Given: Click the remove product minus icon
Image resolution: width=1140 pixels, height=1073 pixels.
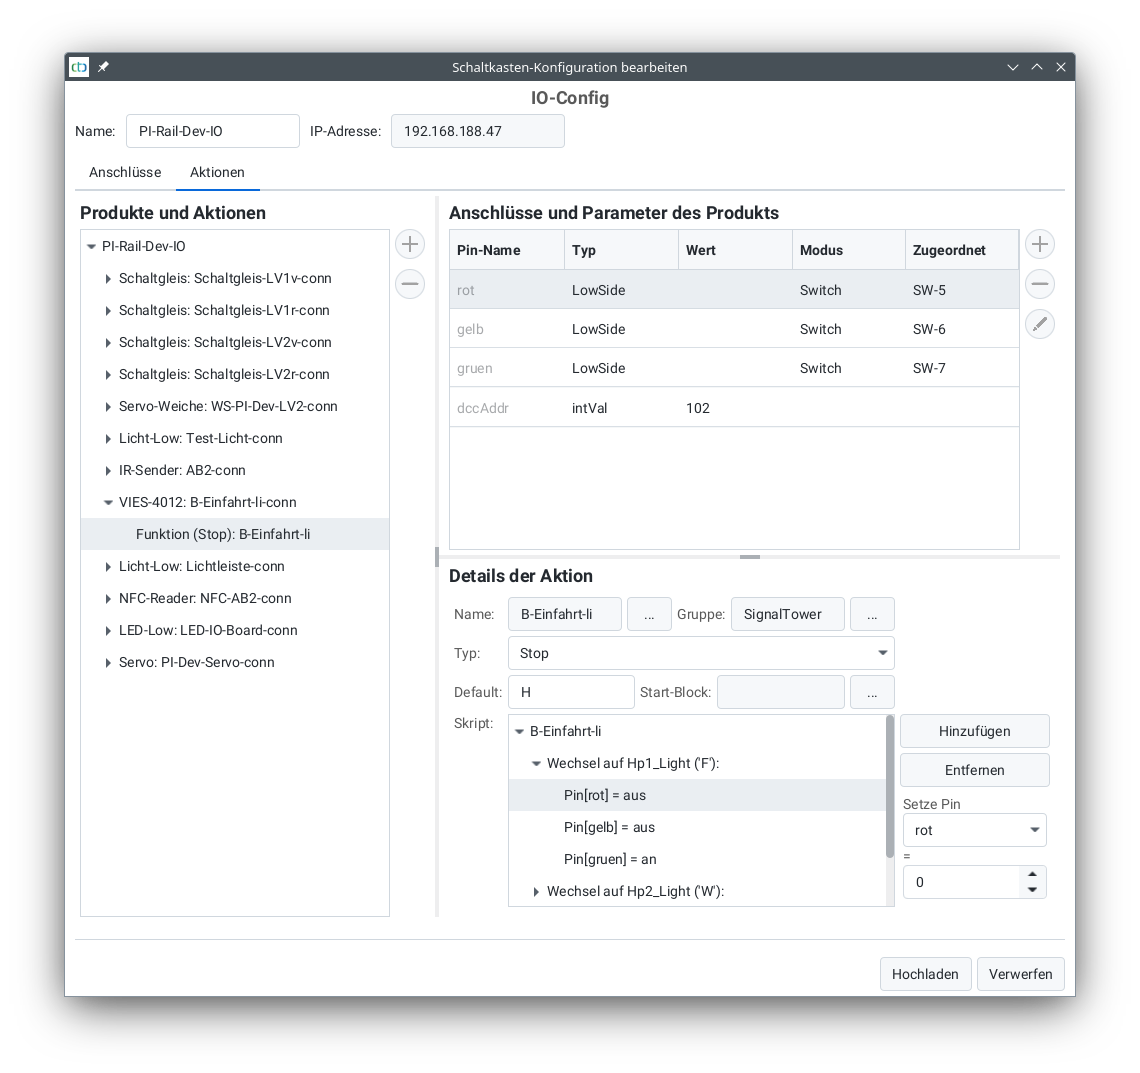Looking at the screenshot, I should pyautogui.click(x=410, y=284).
